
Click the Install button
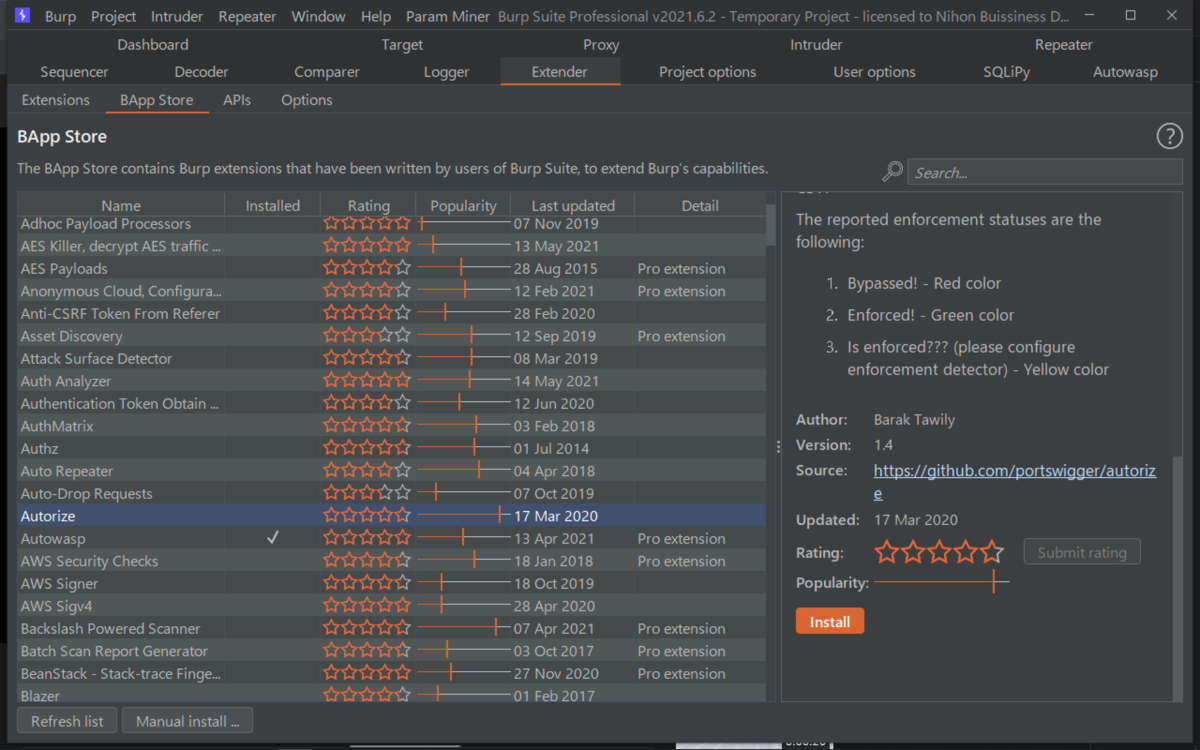tap(830, 621)
